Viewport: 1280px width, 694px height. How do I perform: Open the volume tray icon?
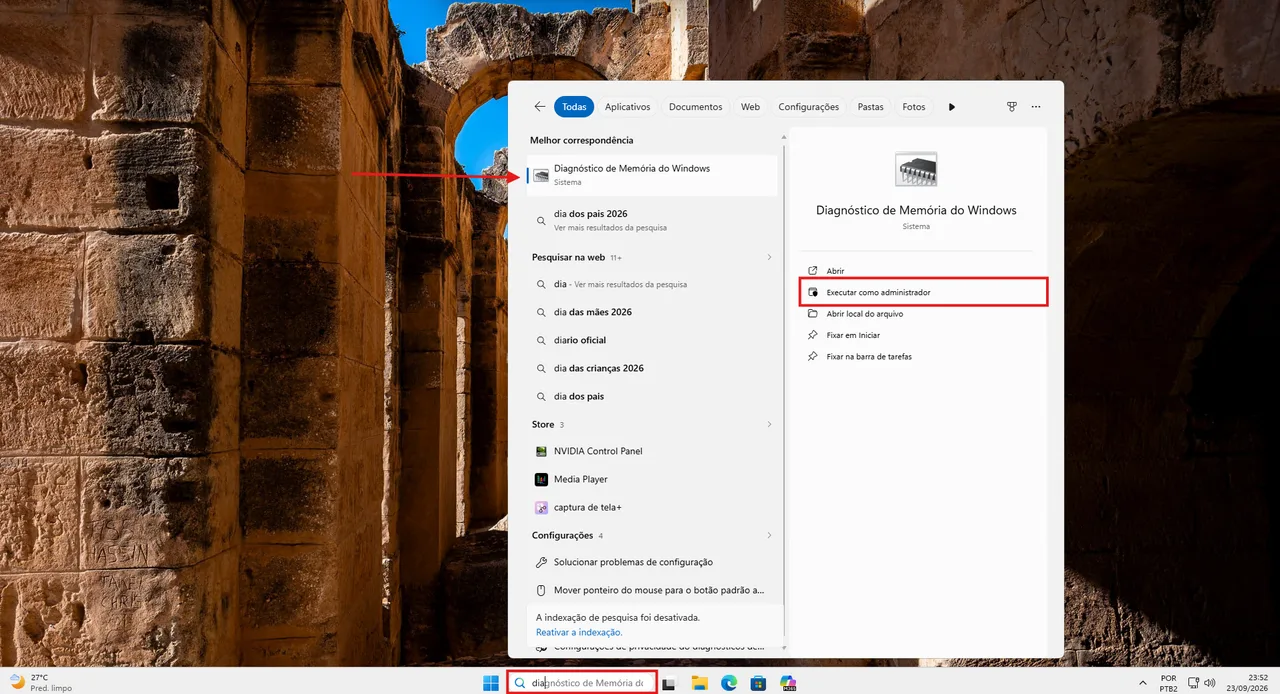coord(1210,682)
